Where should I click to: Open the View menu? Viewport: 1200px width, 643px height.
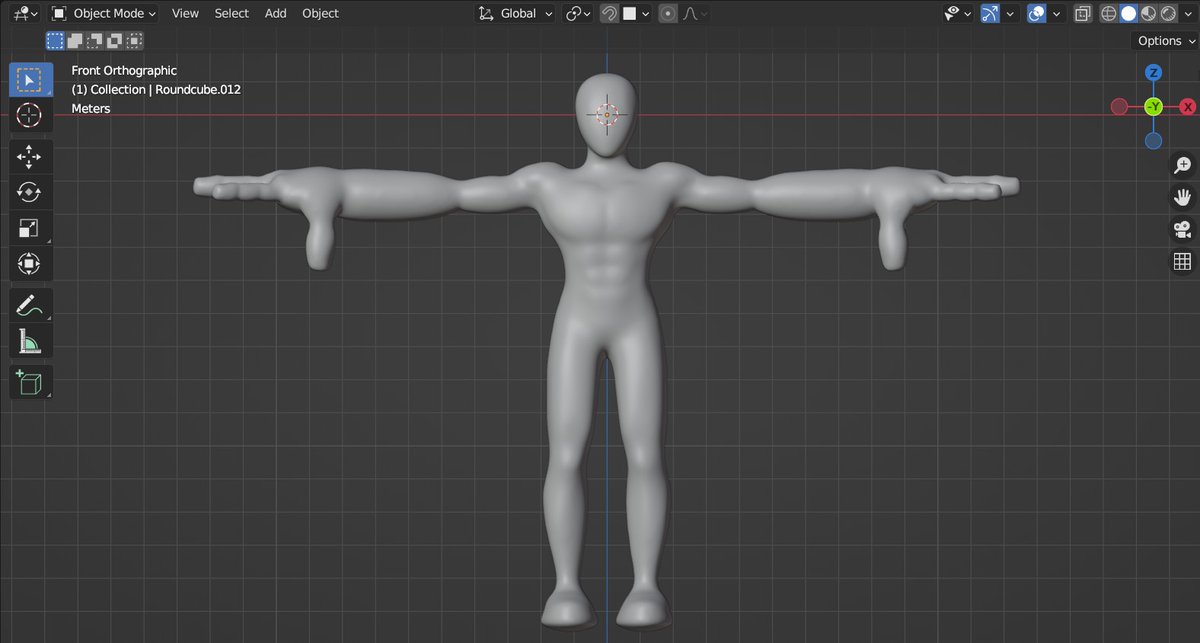(185, 13)
